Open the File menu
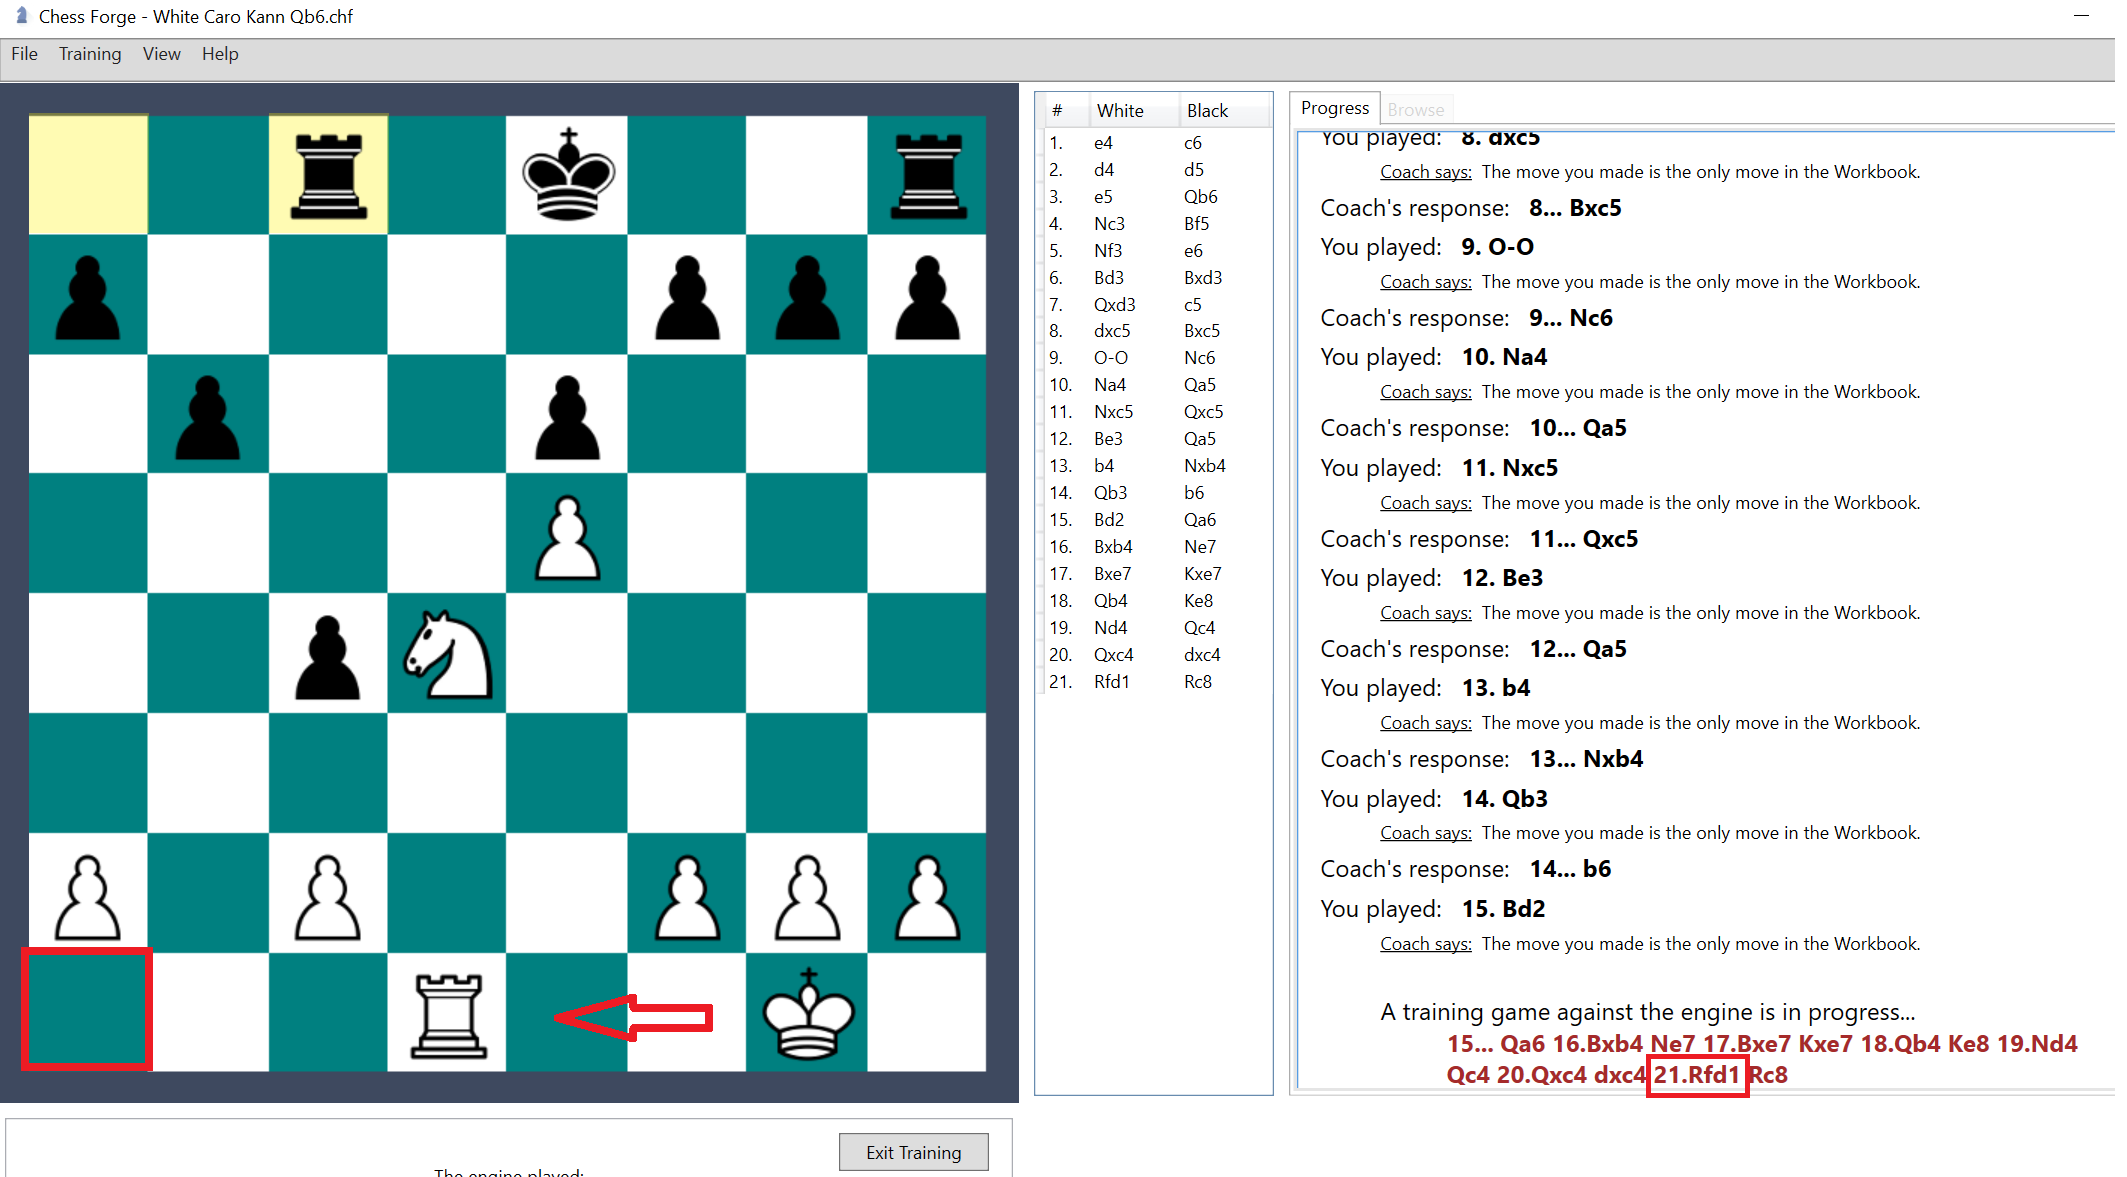2127x1177 pixels. click(x=23, y=54)
